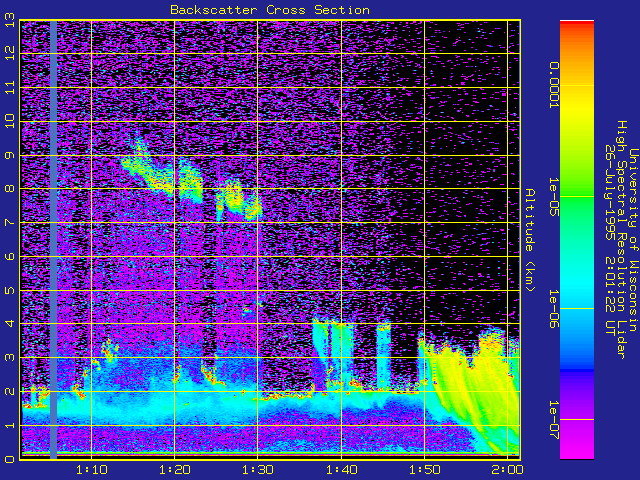The width and height of the screenshot is (640, 480).
Task: Click the '26-July-1995 2:01:22 UT' timestamp
Action: pos(610,240)
